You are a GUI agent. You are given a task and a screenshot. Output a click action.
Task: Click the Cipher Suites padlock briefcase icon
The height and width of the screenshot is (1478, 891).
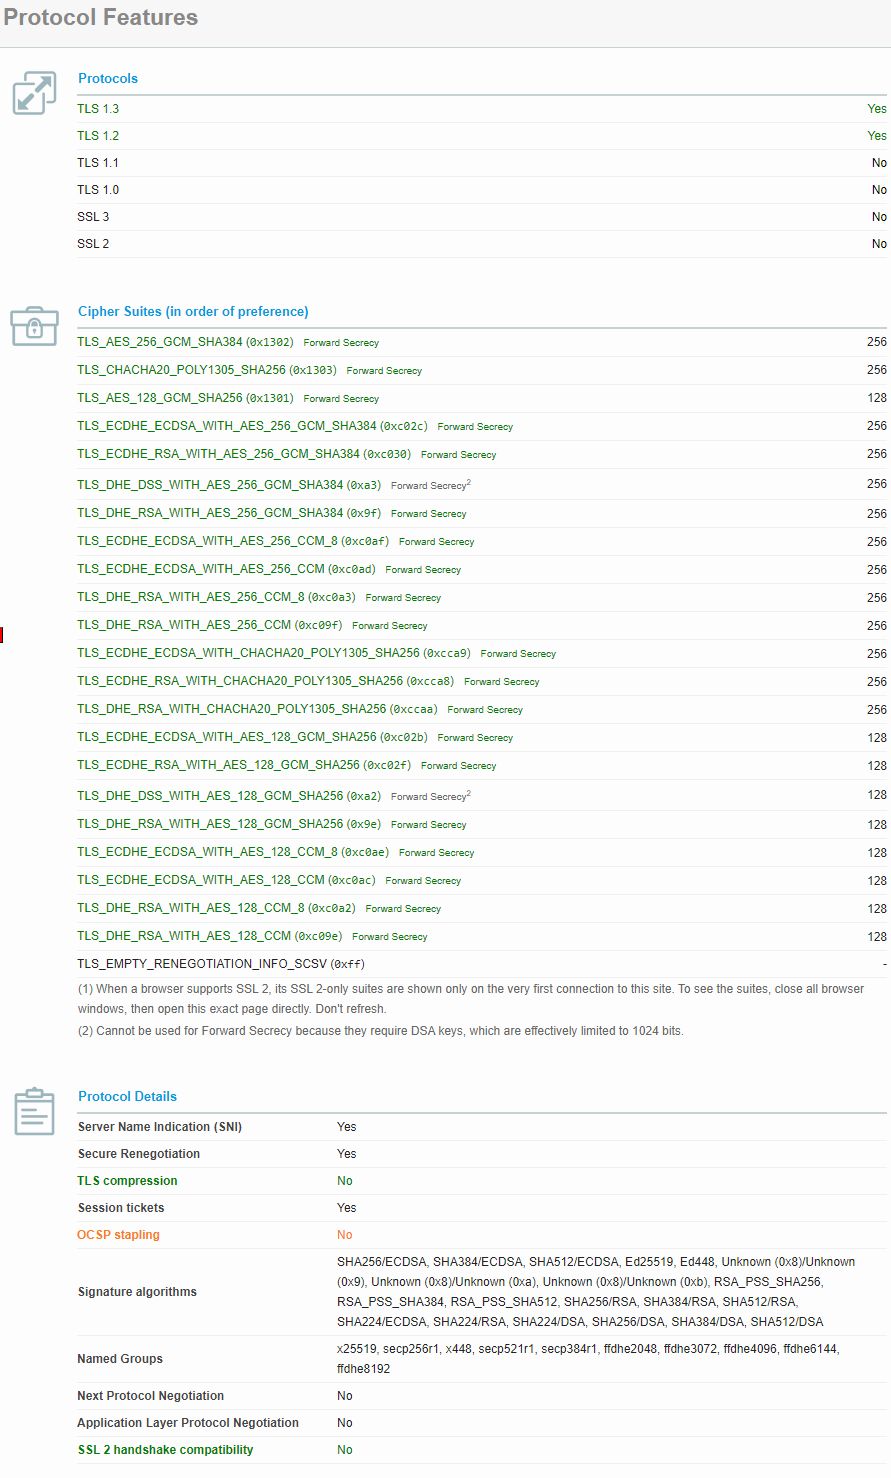click(x=34, y=326)
